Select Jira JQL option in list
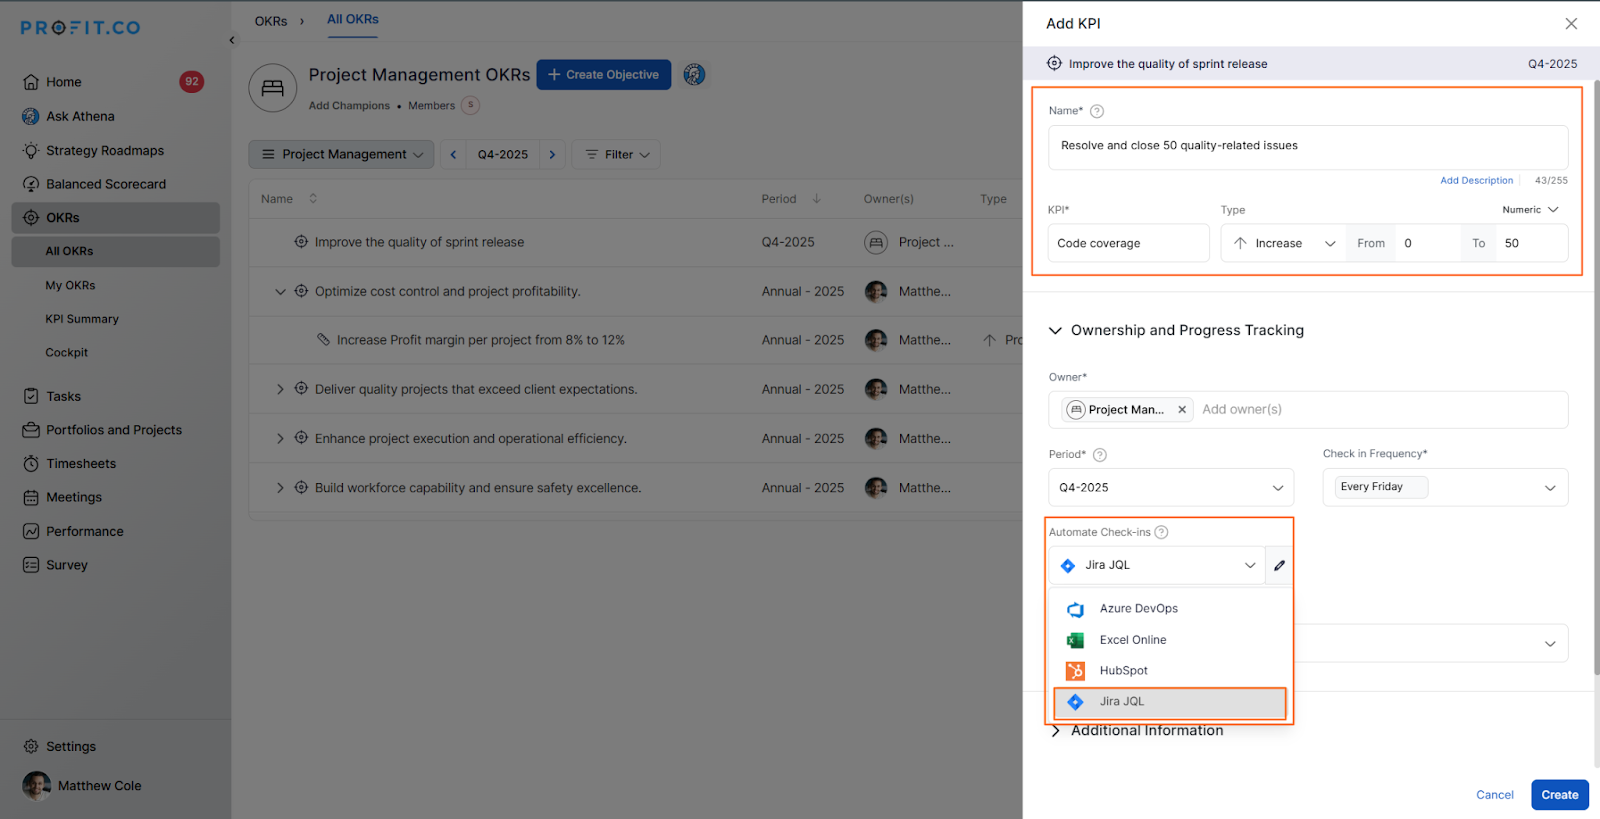Image resolution: width=1600 pixels, height=819 pixels. click(x=1170, y=702)
